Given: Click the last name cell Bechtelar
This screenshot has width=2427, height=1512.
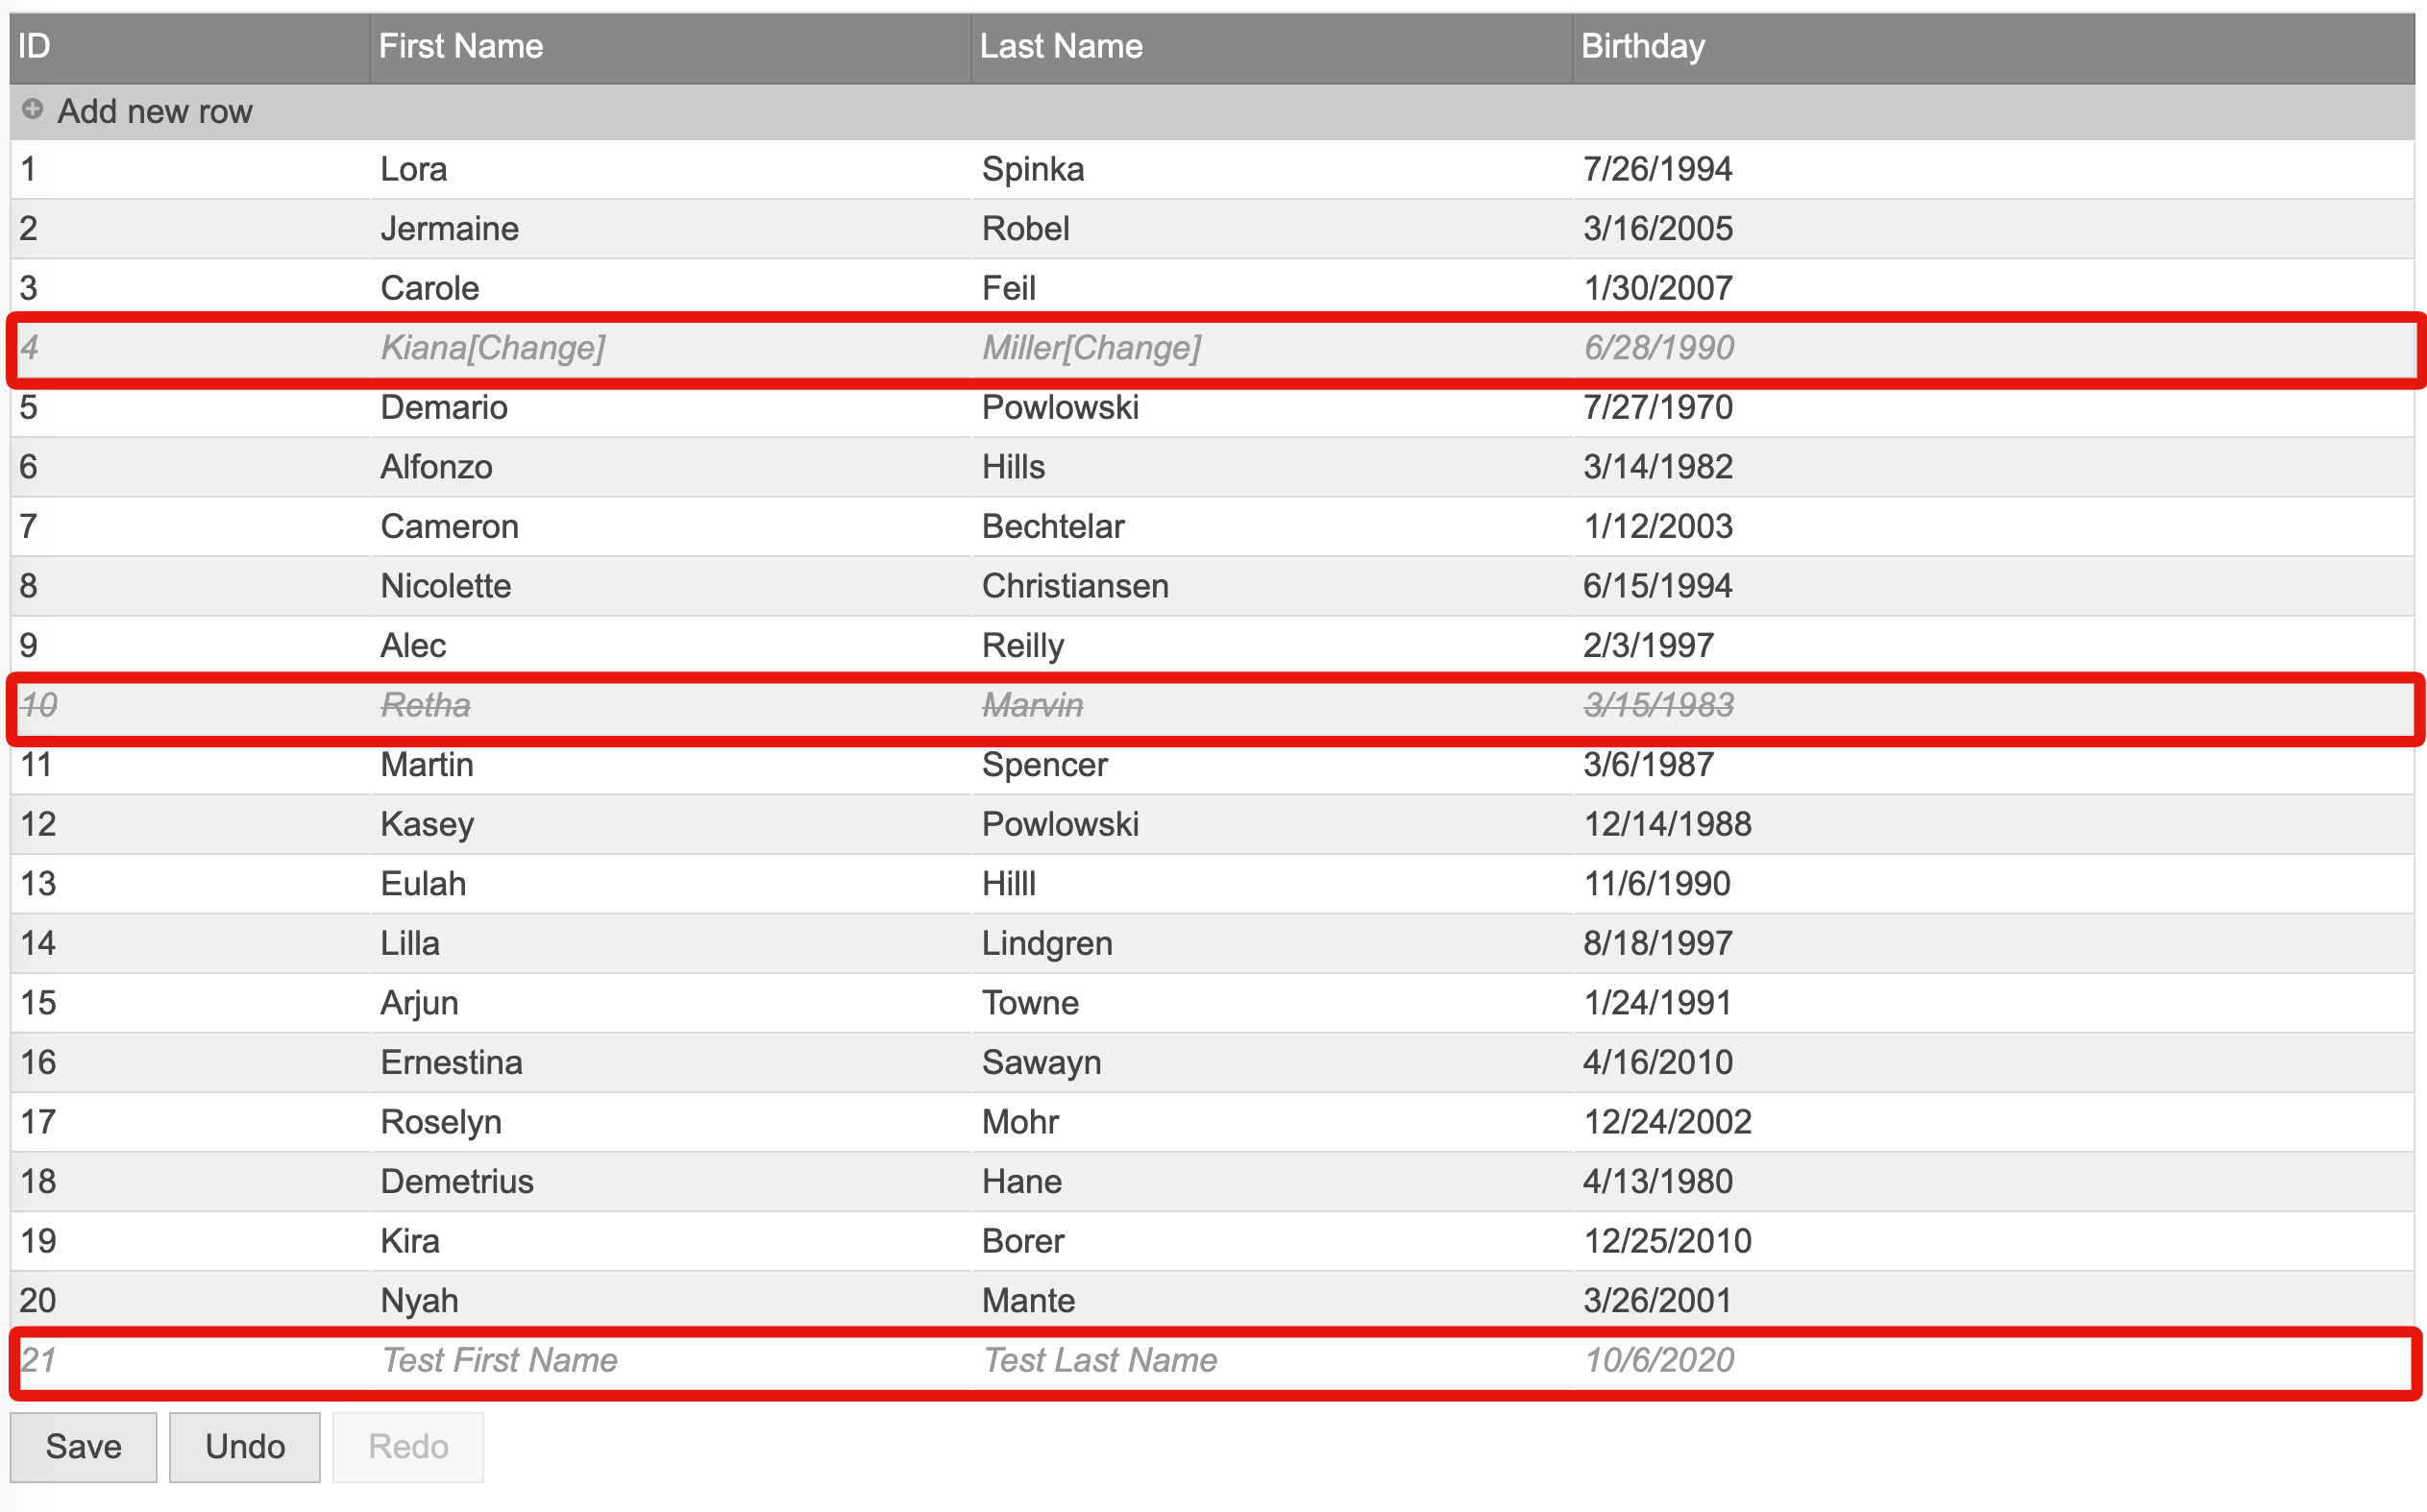Looking at the screenshot, I should pyautogui.click(x=1053, y=526).
